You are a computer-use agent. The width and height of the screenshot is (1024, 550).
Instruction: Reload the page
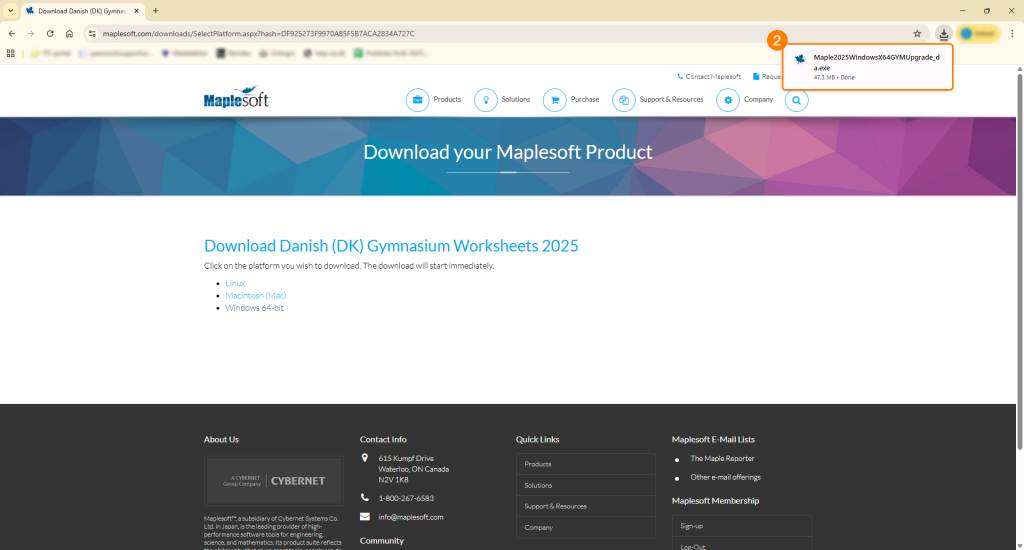pos(50,33)
